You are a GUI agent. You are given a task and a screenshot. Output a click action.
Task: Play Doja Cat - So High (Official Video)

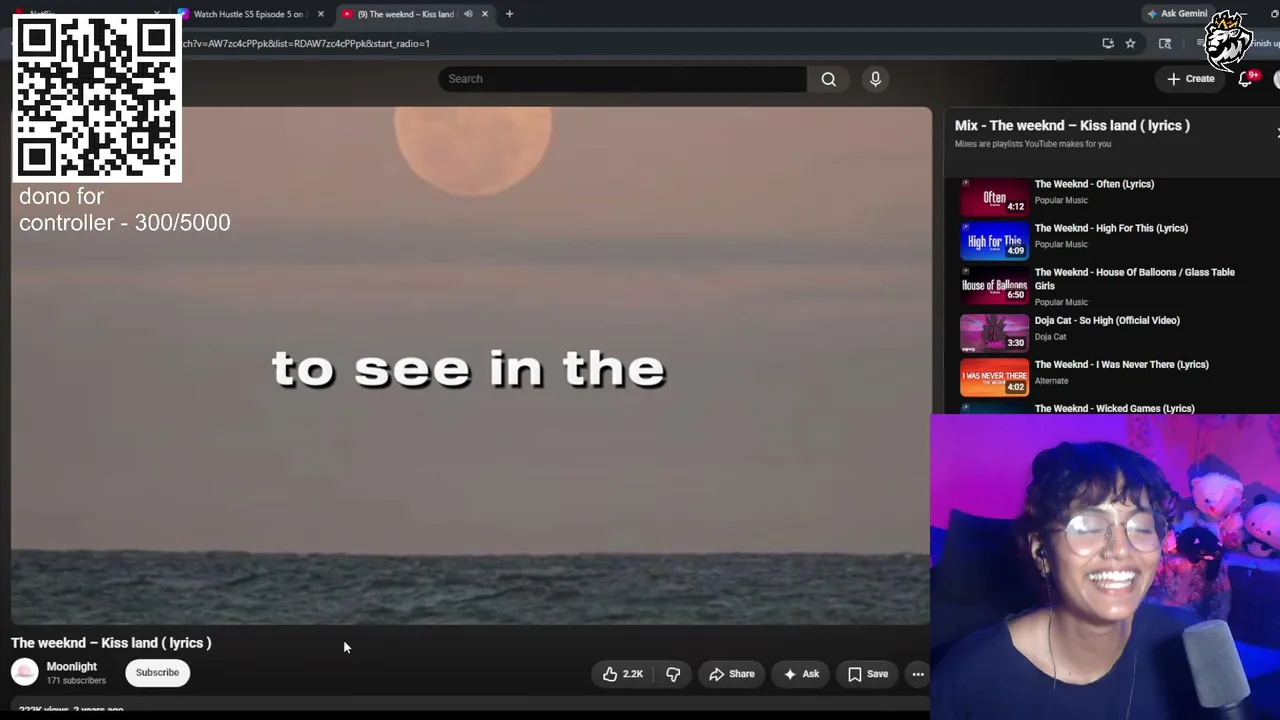tap(1107, 321)
